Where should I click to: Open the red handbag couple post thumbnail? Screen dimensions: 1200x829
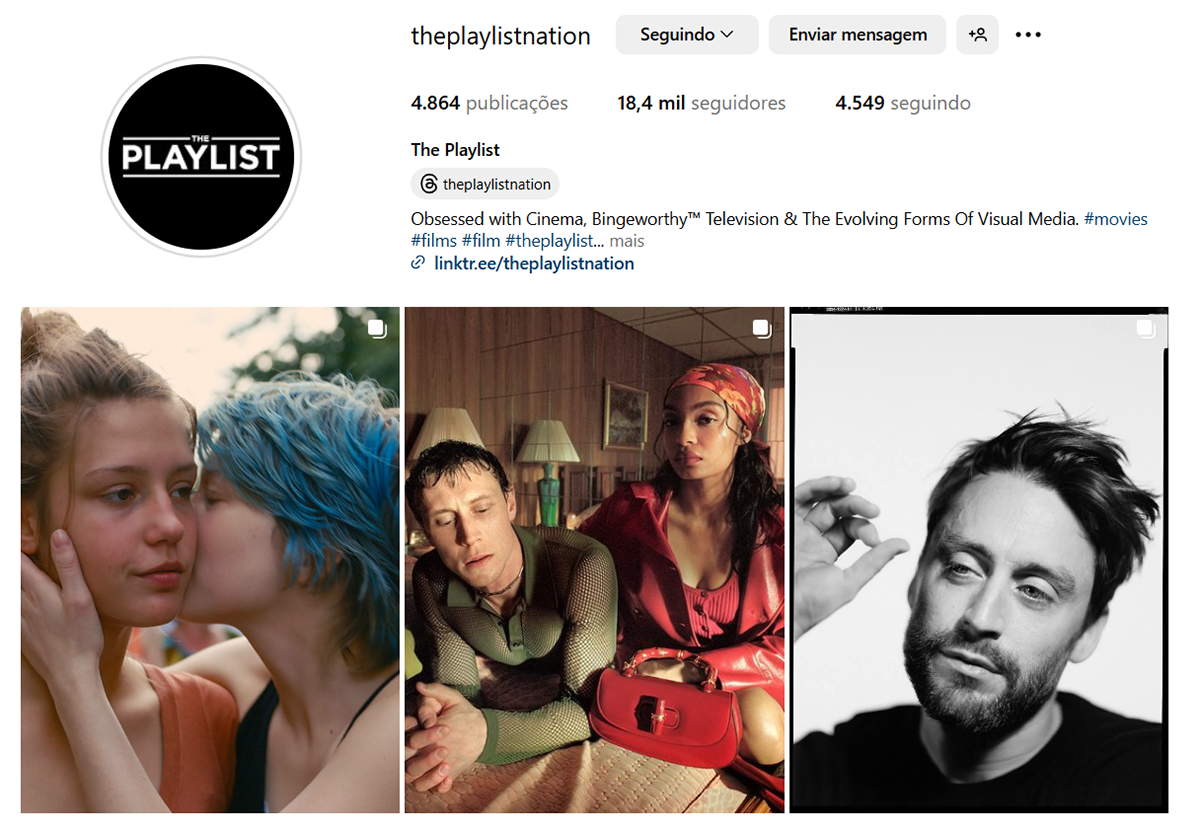(x=595, y=560)
